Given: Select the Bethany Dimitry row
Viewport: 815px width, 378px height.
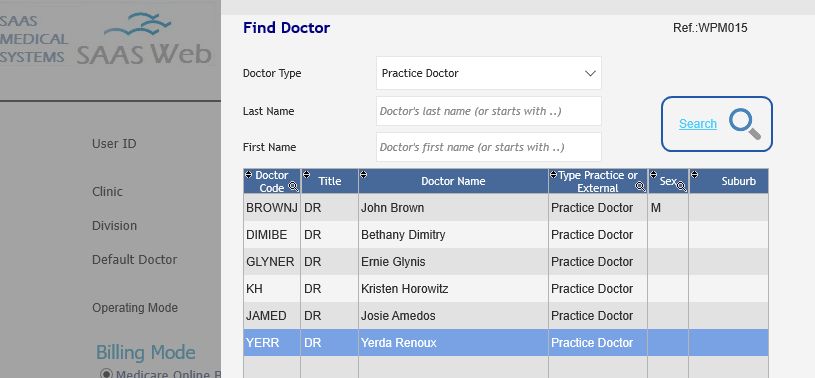Looking at the screenshot, I should [x=506, y=234].
